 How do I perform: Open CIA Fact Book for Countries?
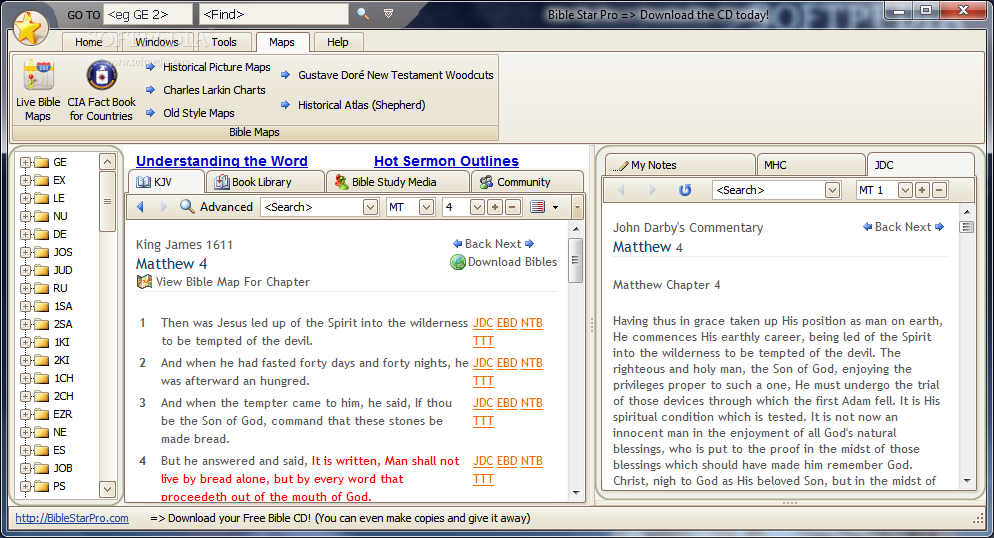tap(101, 91)
